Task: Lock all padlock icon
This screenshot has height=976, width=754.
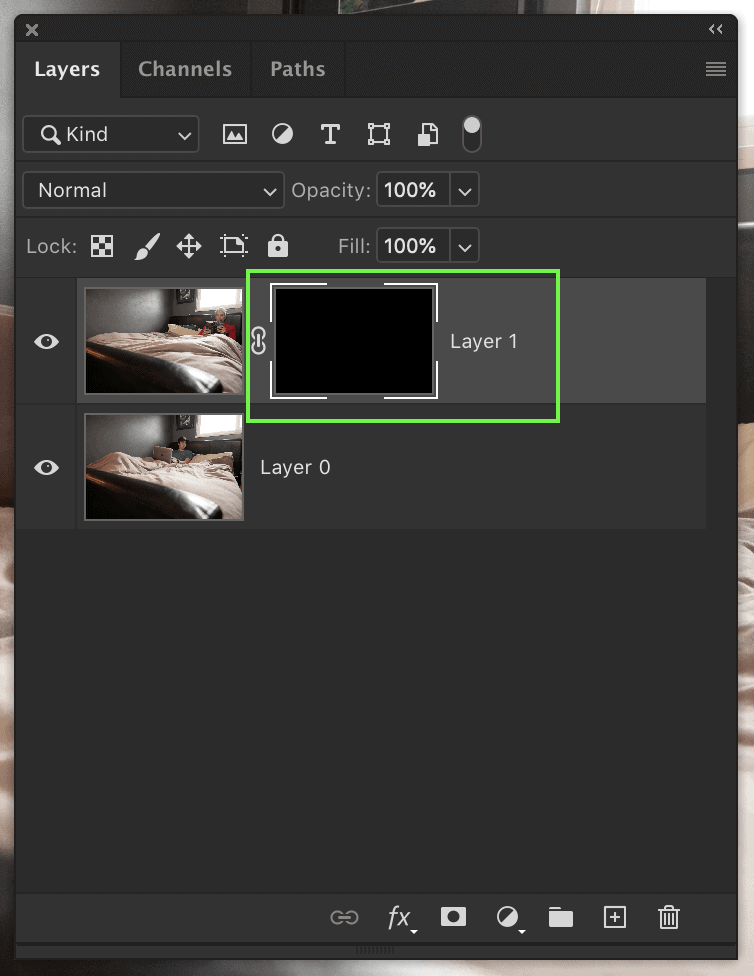Action: (278, 246)
